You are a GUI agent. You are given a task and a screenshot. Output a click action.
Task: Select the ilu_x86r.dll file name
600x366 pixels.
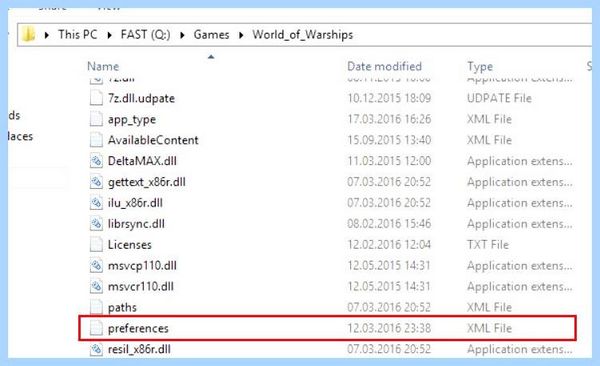135,203
